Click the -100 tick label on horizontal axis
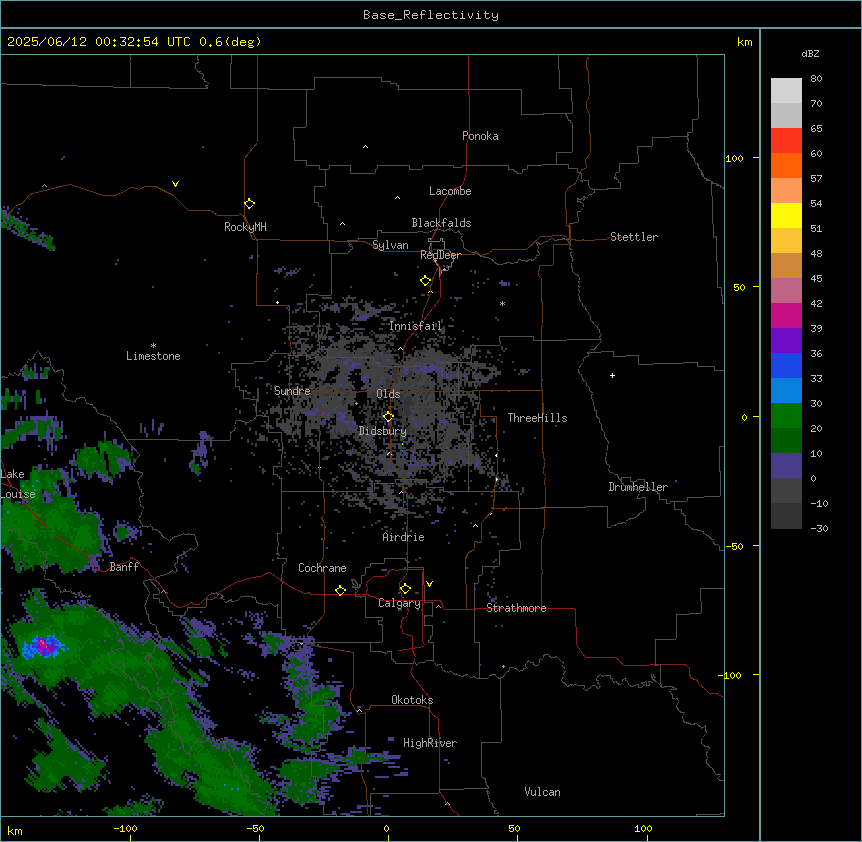Screen dimensions: 862x842 click(x=125, y=829)
